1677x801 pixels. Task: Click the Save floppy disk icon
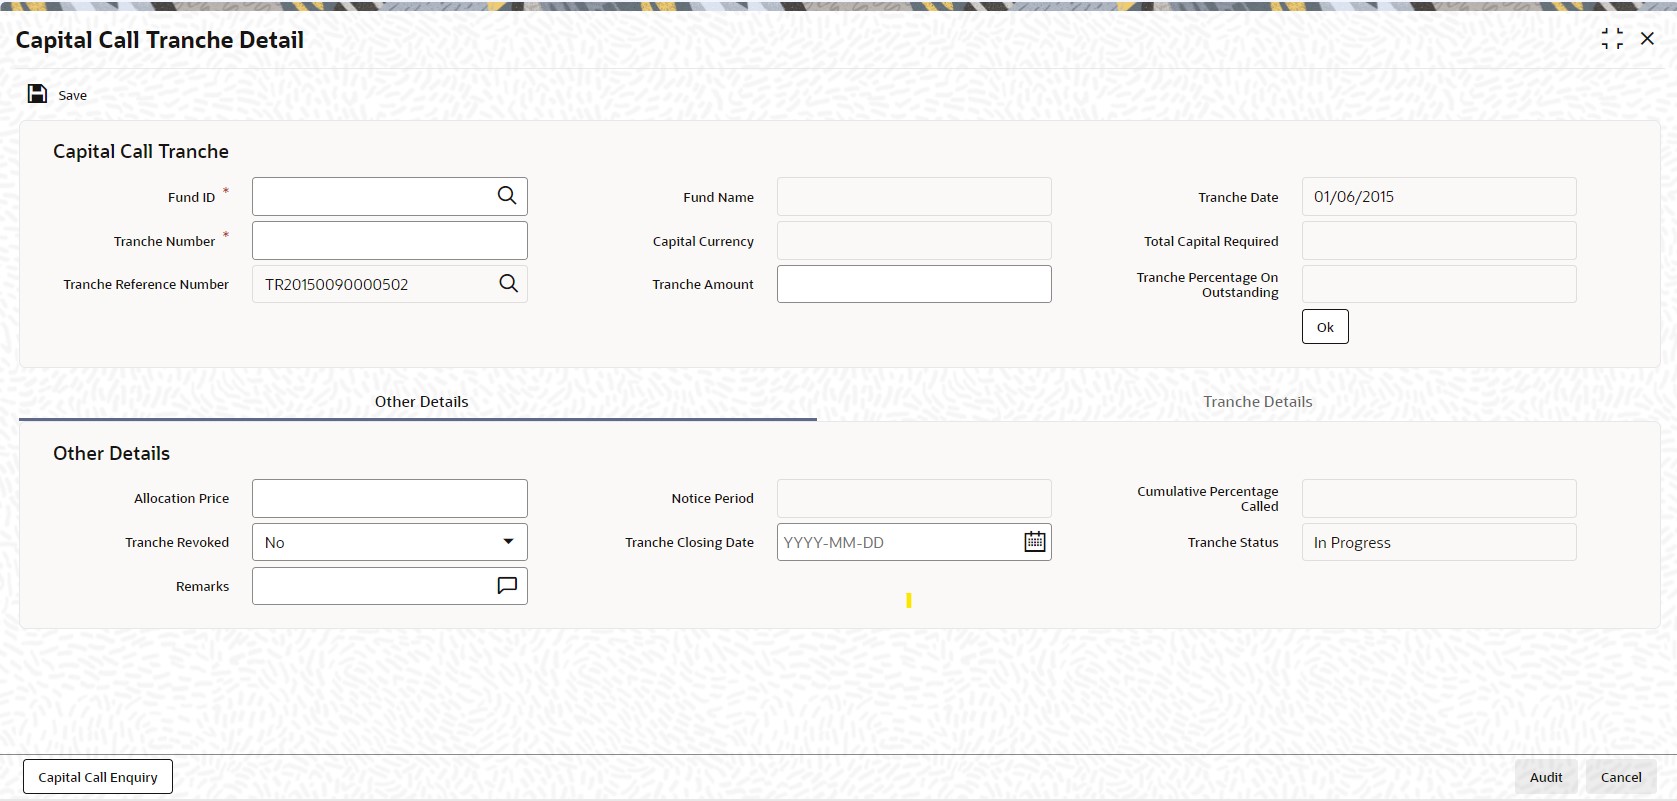(37, 94)
